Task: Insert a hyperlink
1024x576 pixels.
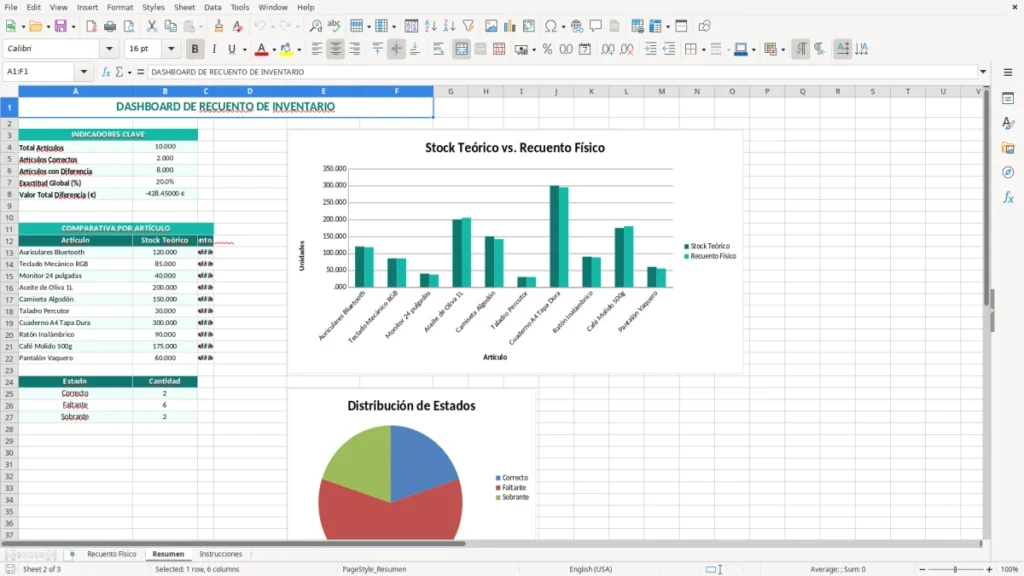Action: tap(577, 26)
